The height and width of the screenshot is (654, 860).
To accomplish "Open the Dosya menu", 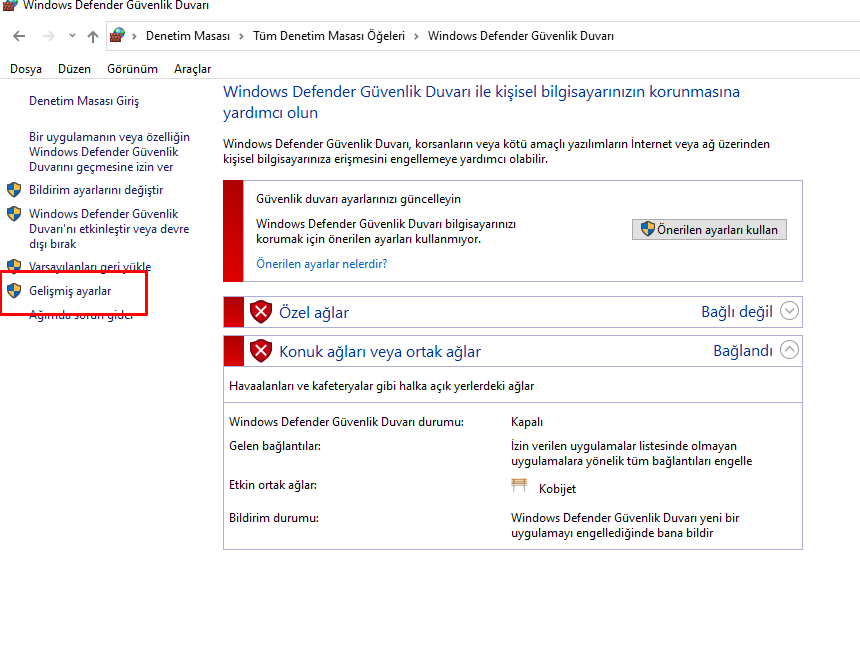I will (x=26, y=69).
